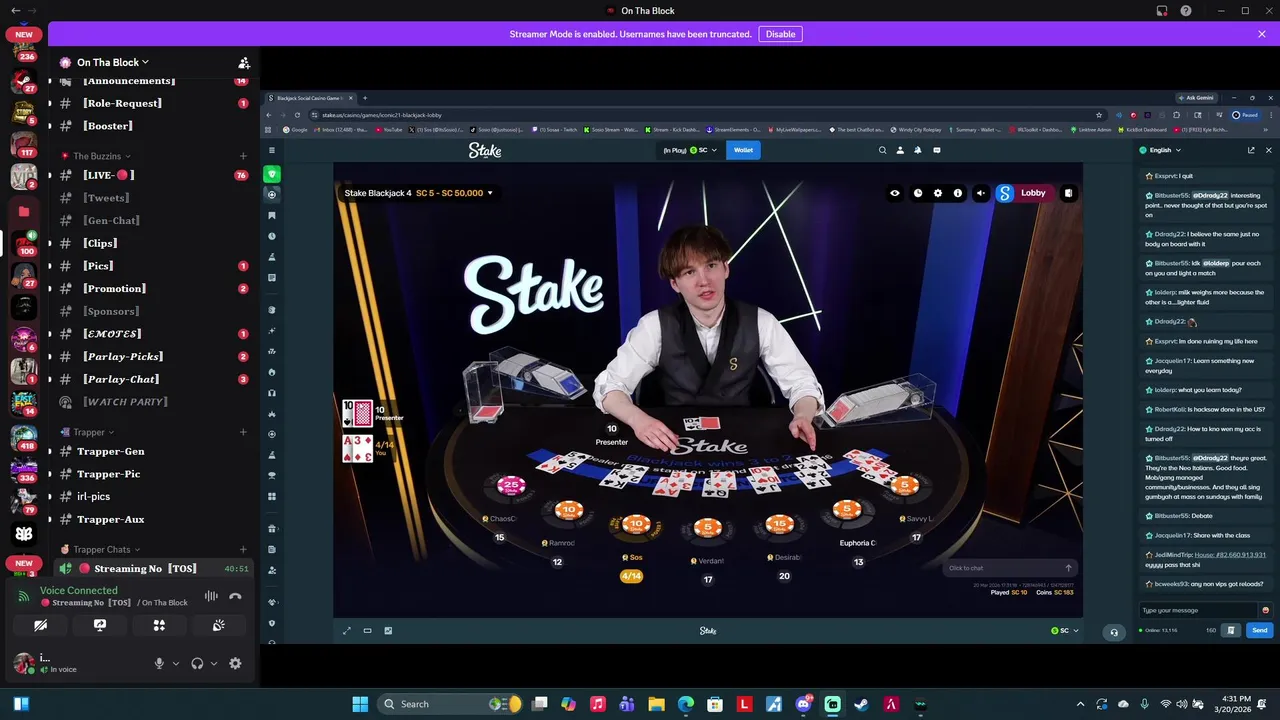Click the exit door icon beside Lobby
Screen dimensions: 1280x720
click(1068, 193)
